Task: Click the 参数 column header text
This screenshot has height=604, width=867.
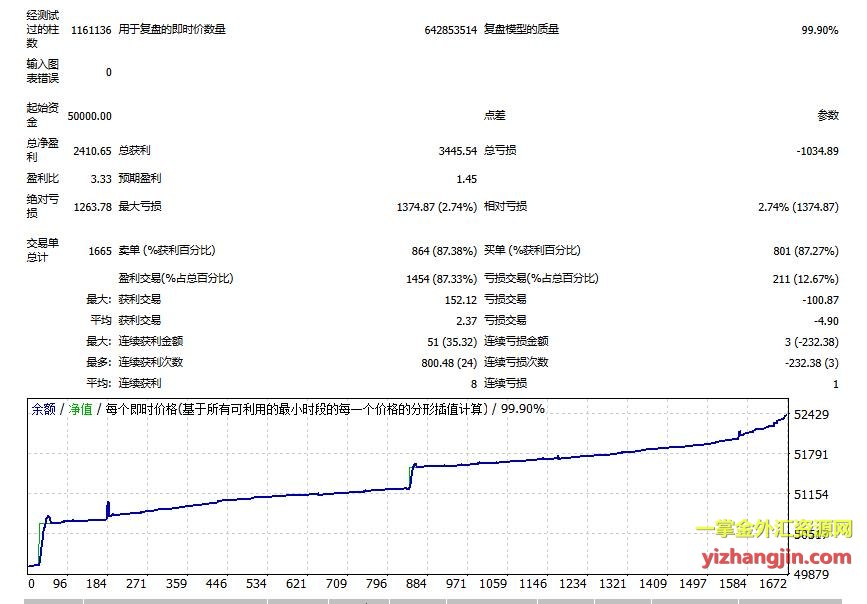Action: pos(828,116)
